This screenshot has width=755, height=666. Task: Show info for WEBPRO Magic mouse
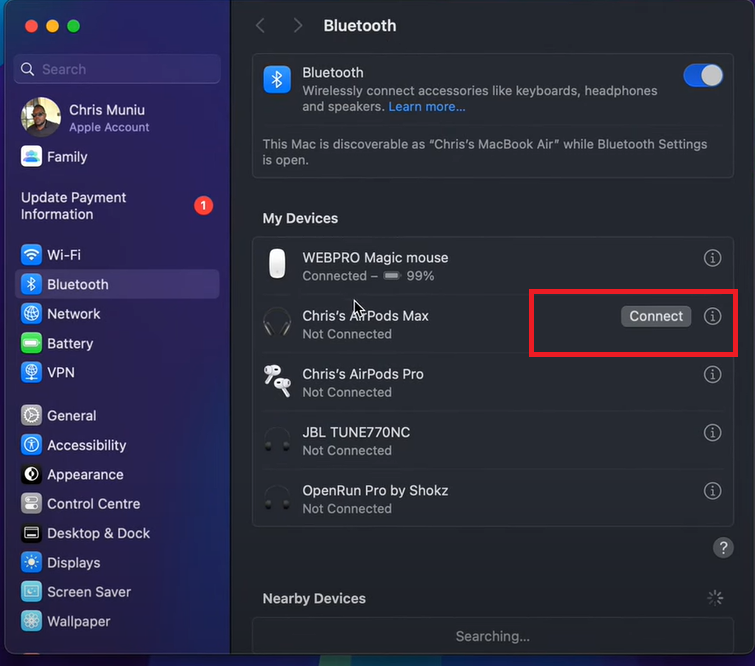tap(712, 258)
